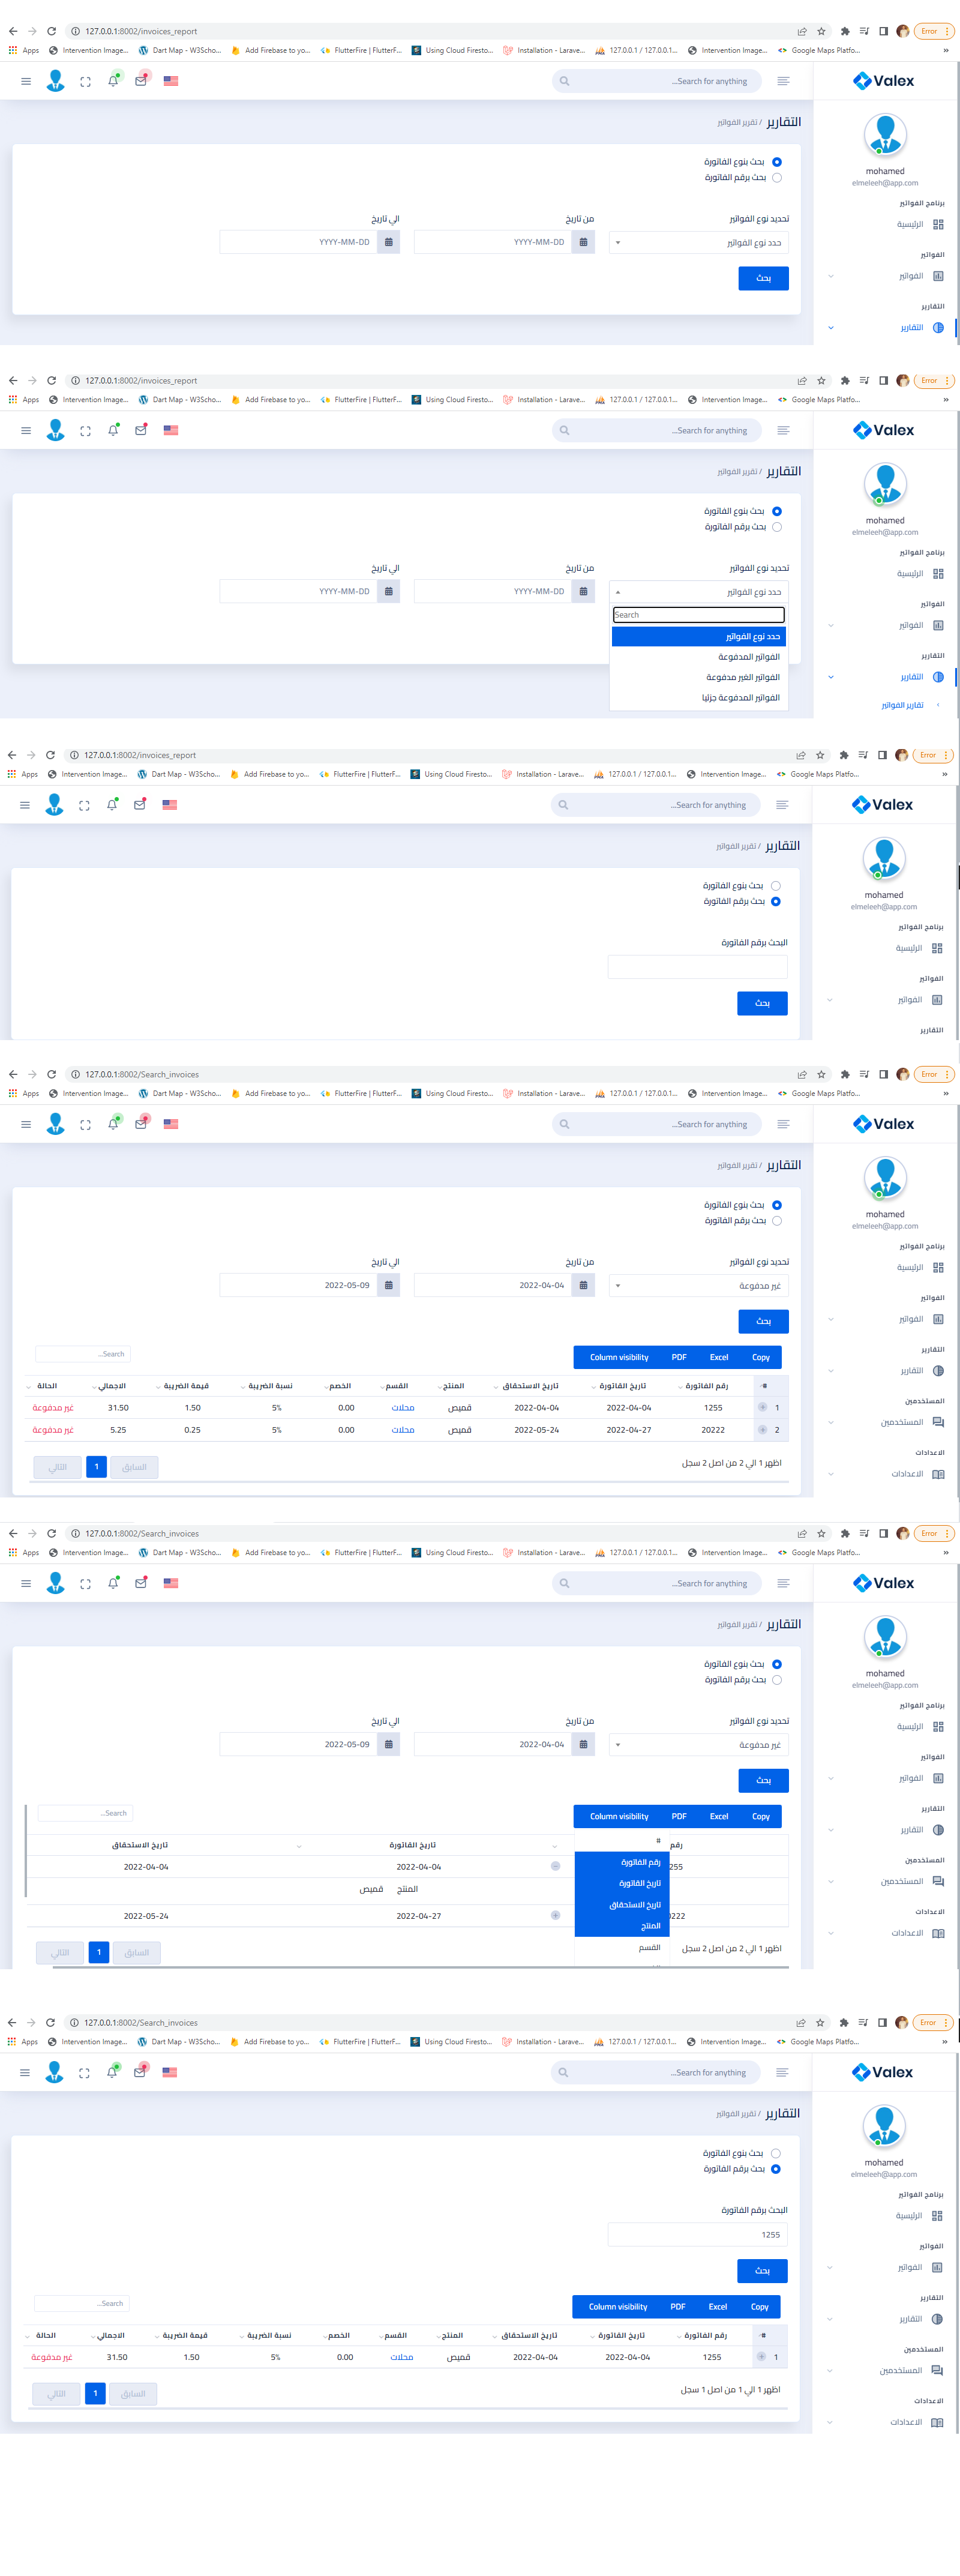The image size is (960, 2576).
Task: Bookmark page with star in topmost browser bar
Action: pos(821,31)
